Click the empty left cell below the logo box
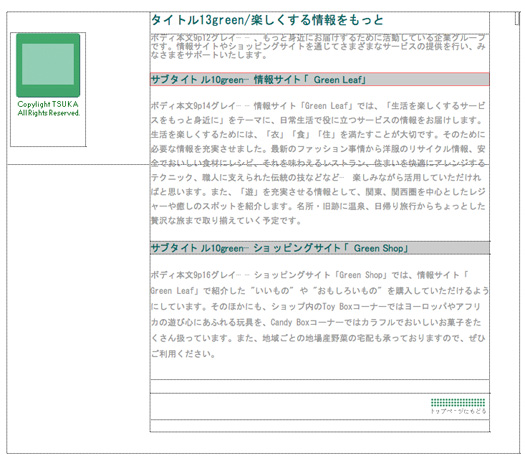525x469 pixels. pyautogui.click(x=78, y=309)
